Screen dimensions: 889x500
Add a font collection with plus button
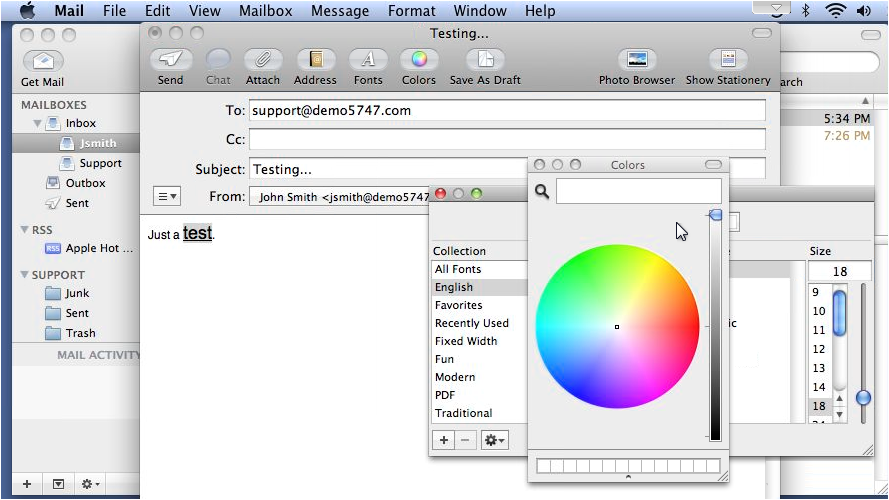(444, 440)
